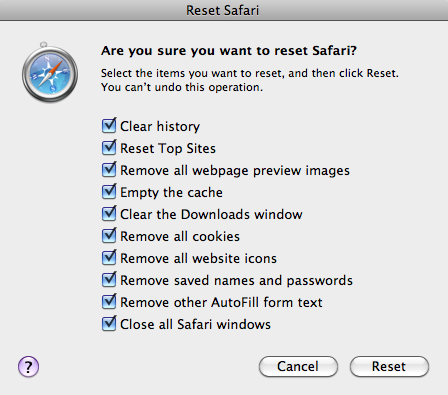Toggle the Empty the cache checkbox
Screen dimensions: 448x395
[x=109, y=192]
